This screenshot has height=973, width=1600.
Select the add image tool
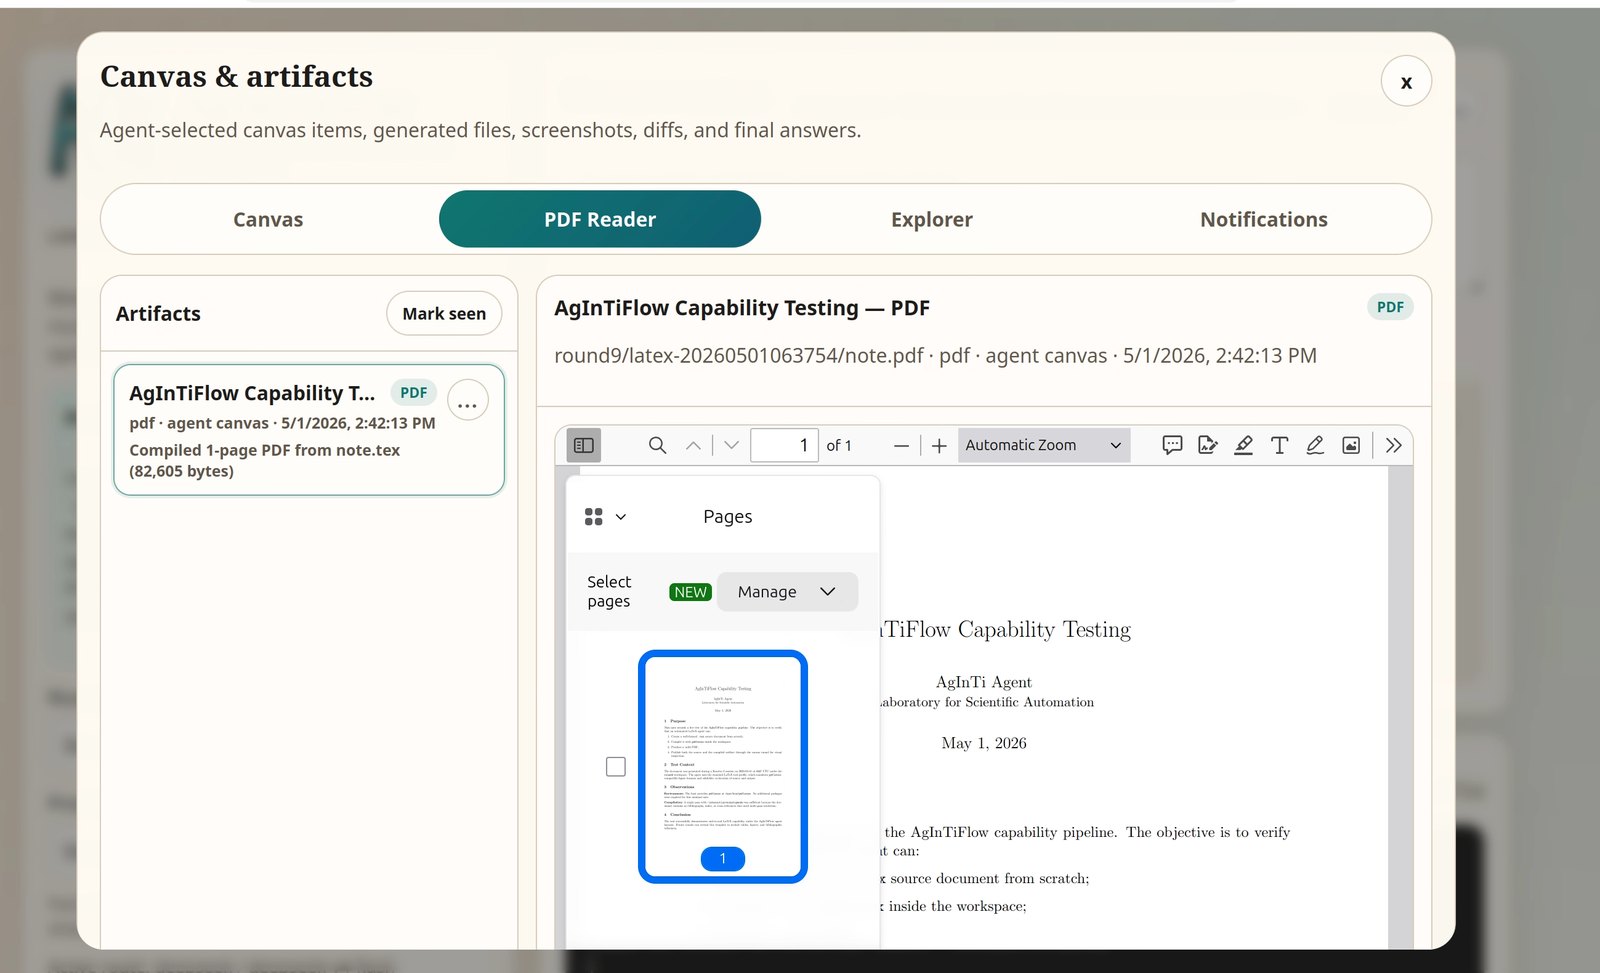click(x=1351, y=445)
